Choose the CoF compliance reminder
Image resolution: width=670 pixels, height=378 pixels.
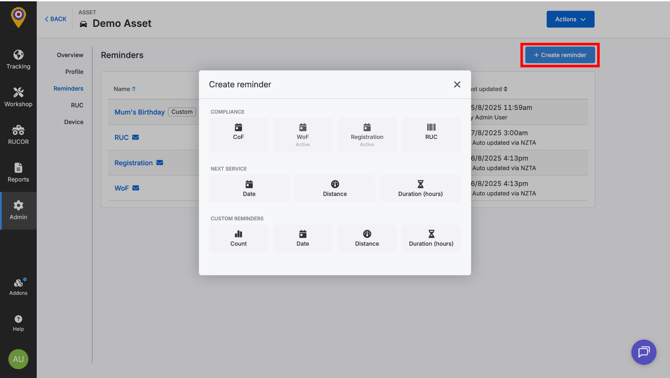pyautogui.click(x=238, y=135)
